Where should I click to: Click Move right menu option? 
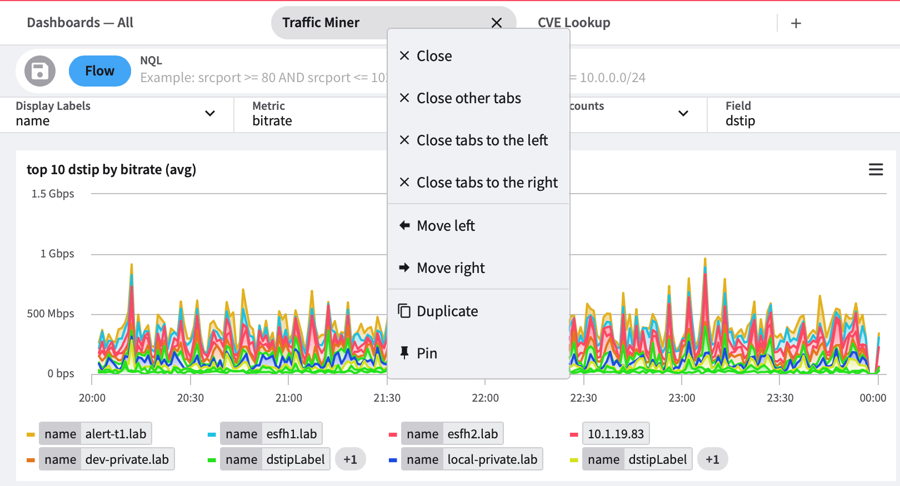pos(450,268)
